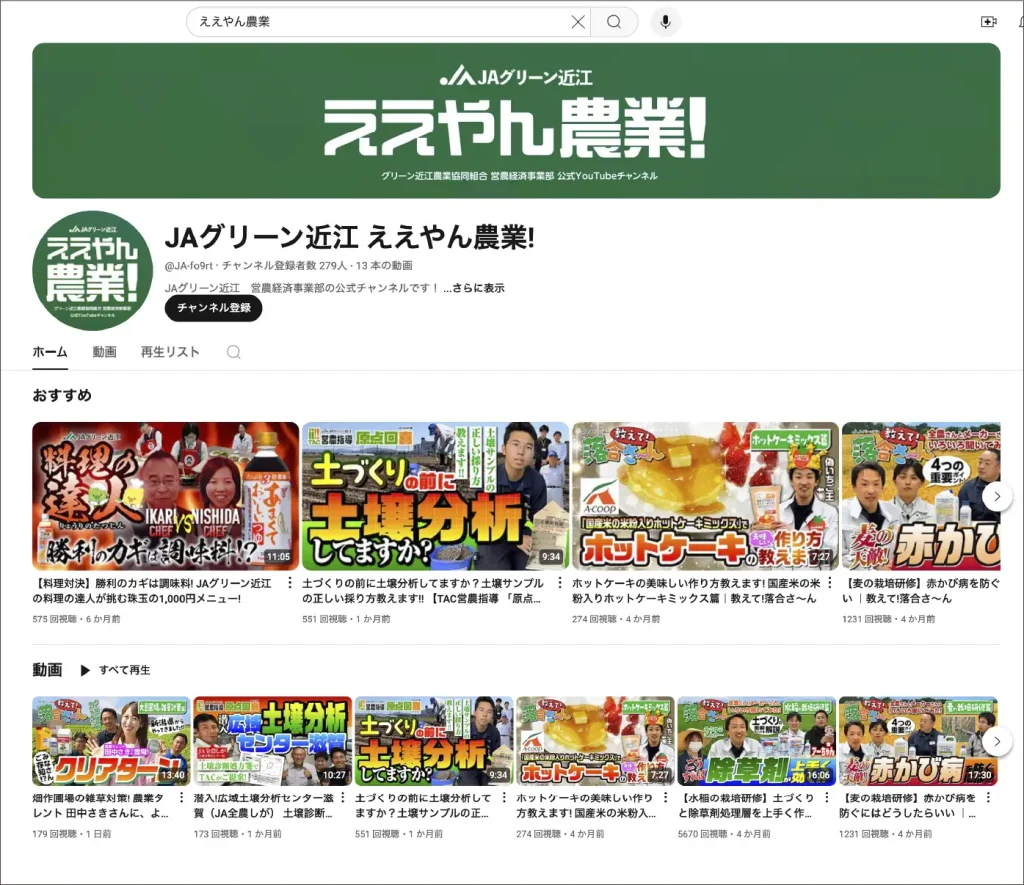
Task: Open options menu for featured ホットケーキ video
Action: click(829, 583)
